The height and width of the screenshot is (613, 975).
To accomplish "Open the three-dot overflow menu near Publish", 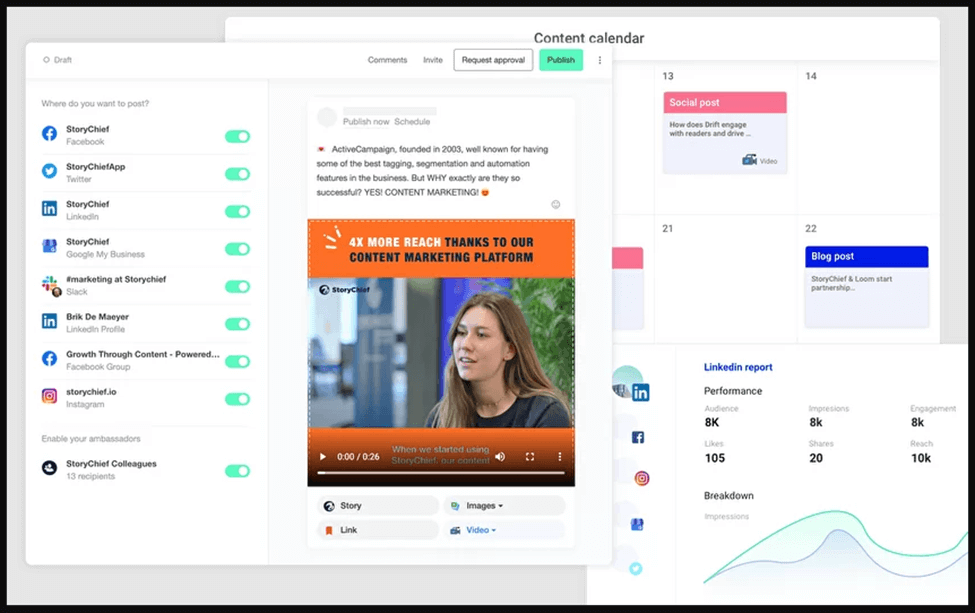I will pyautogui.click(x=598, y=60).
